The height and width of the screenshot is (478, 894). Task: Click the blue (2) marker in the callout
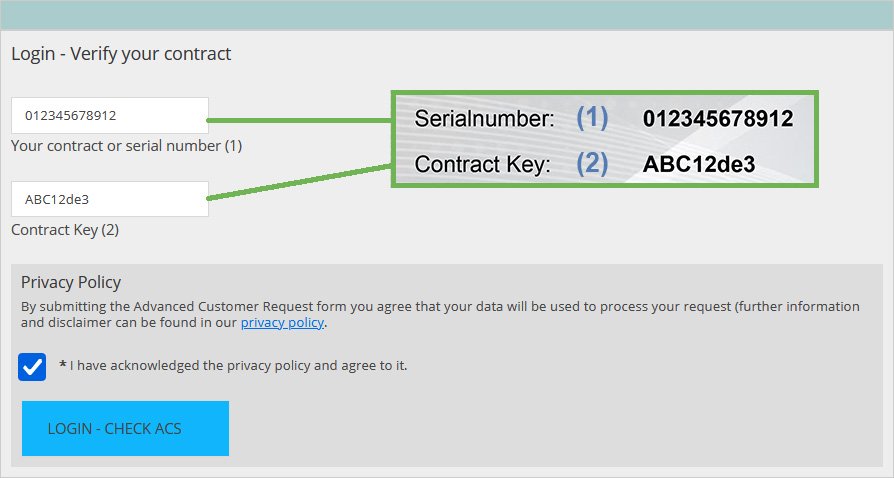[592, 164]
